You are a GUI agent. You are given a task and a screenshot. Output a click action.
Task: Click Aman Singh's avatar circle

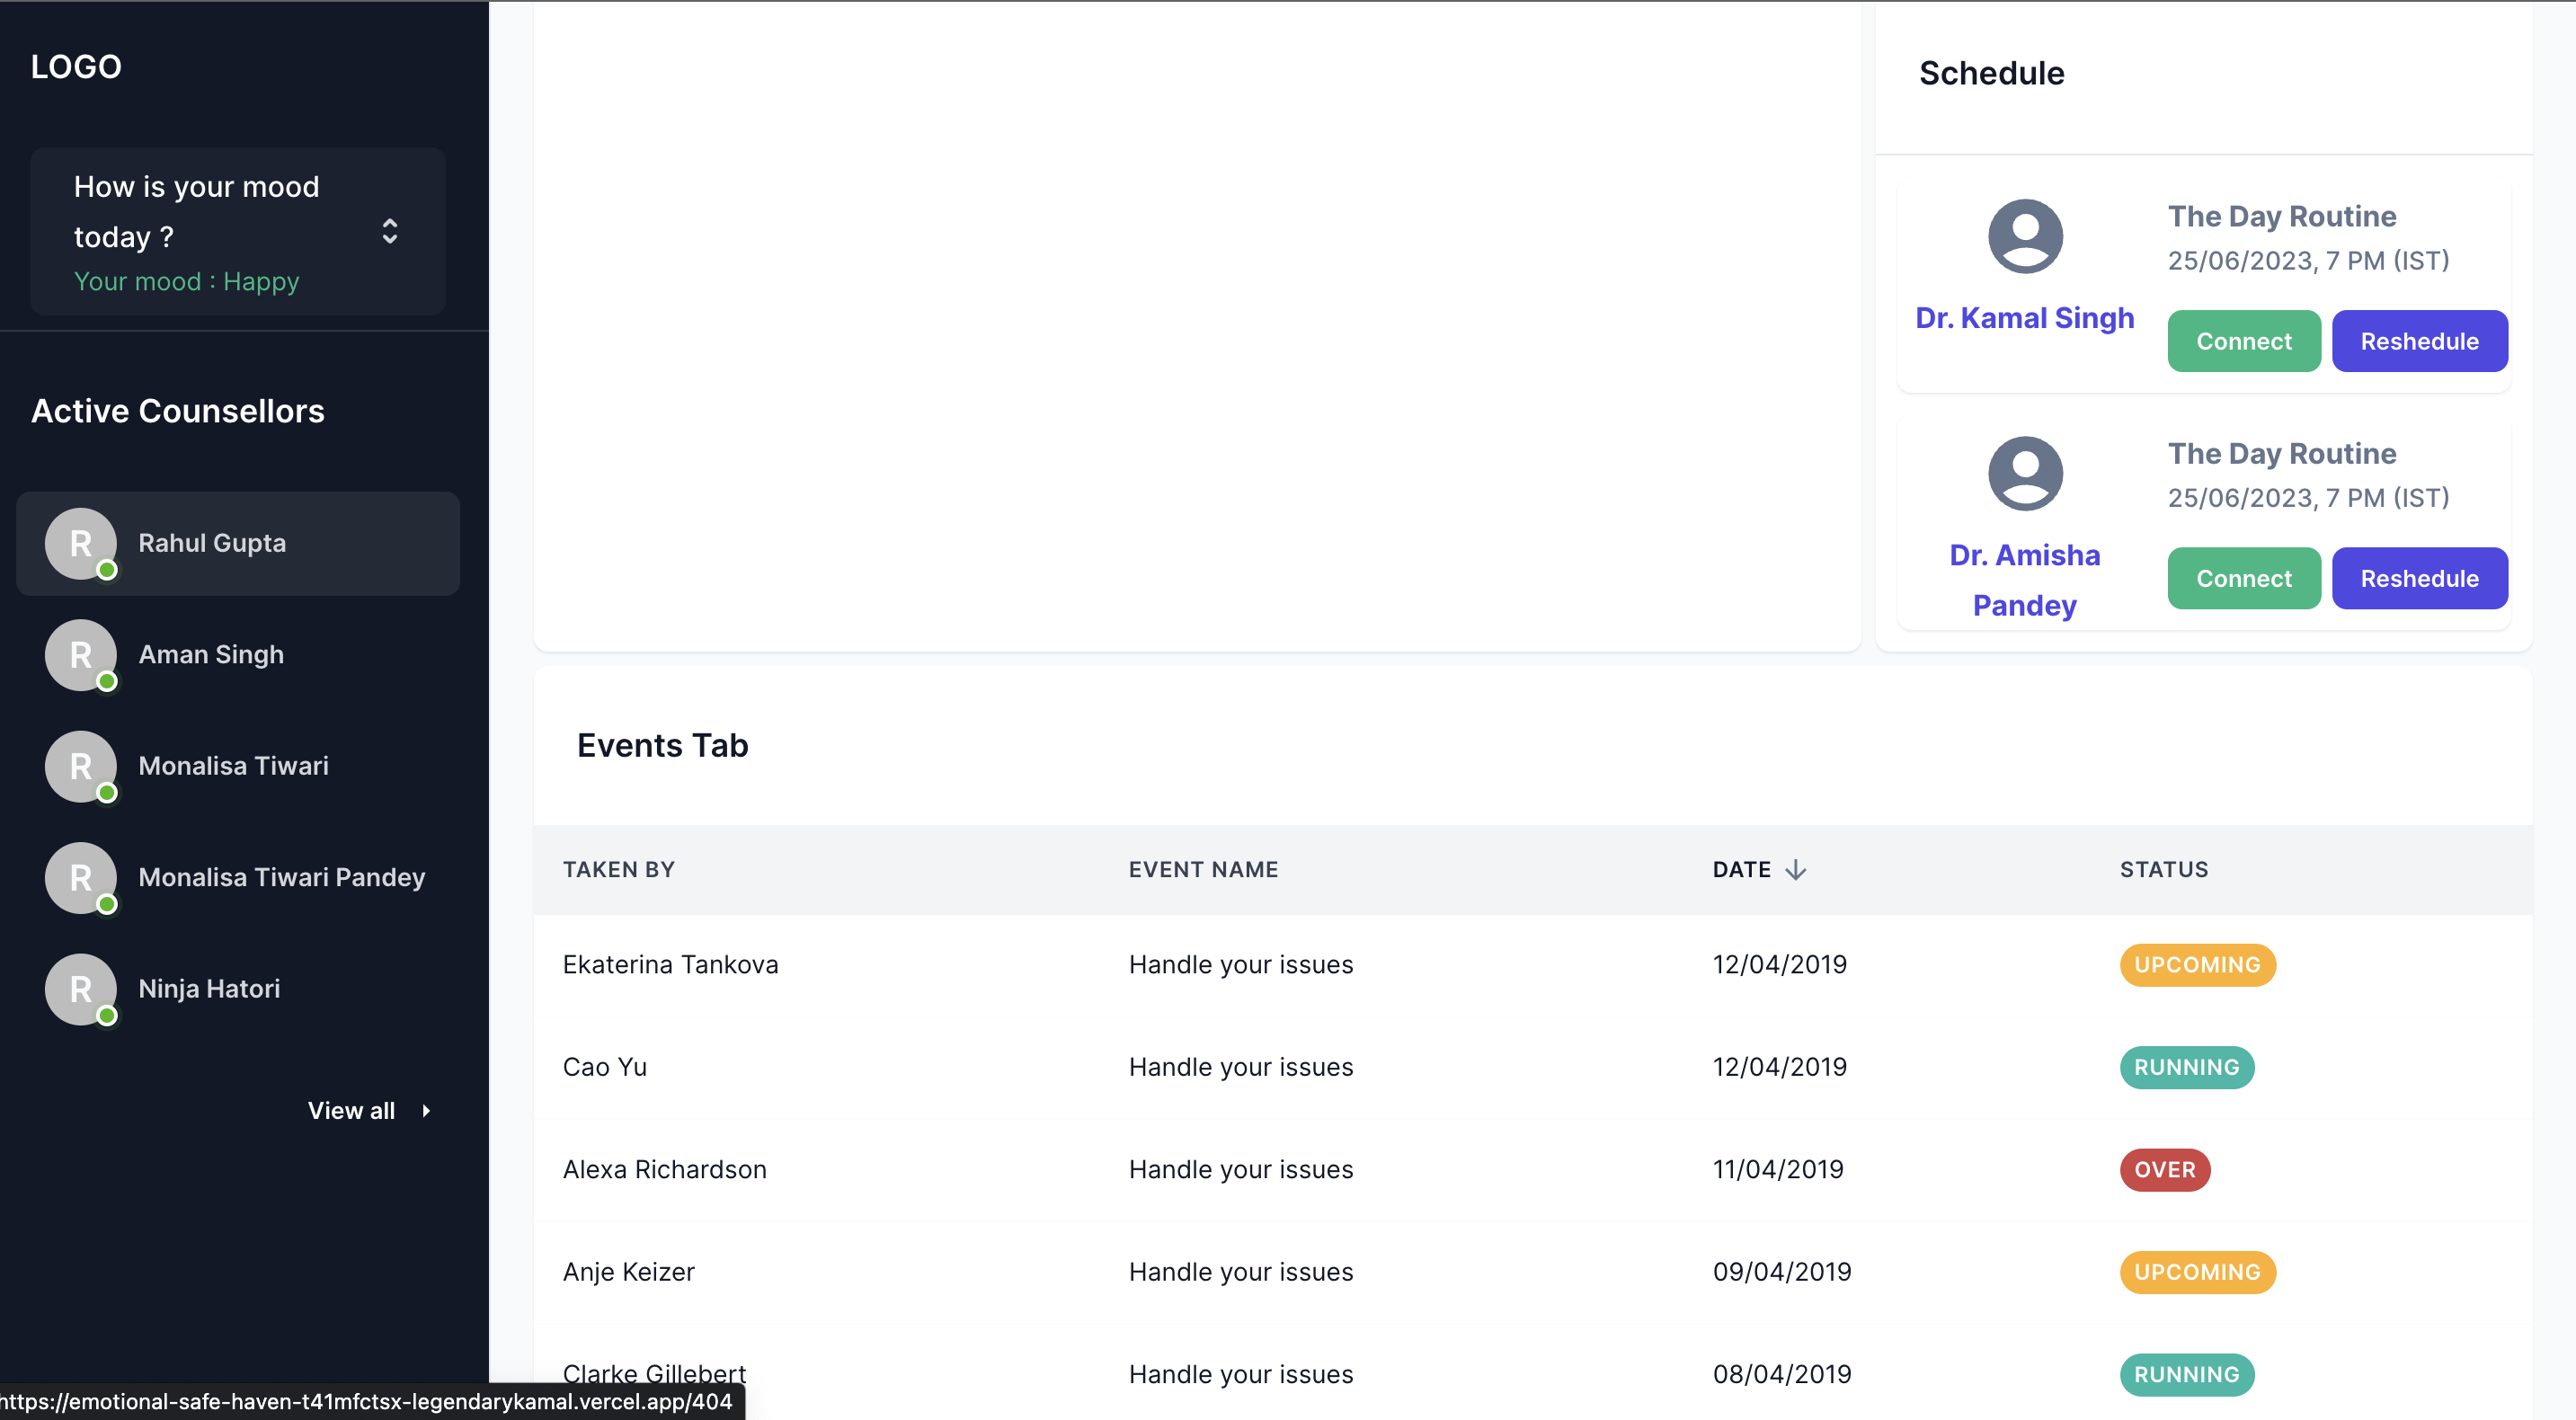(x=80, y=655)
